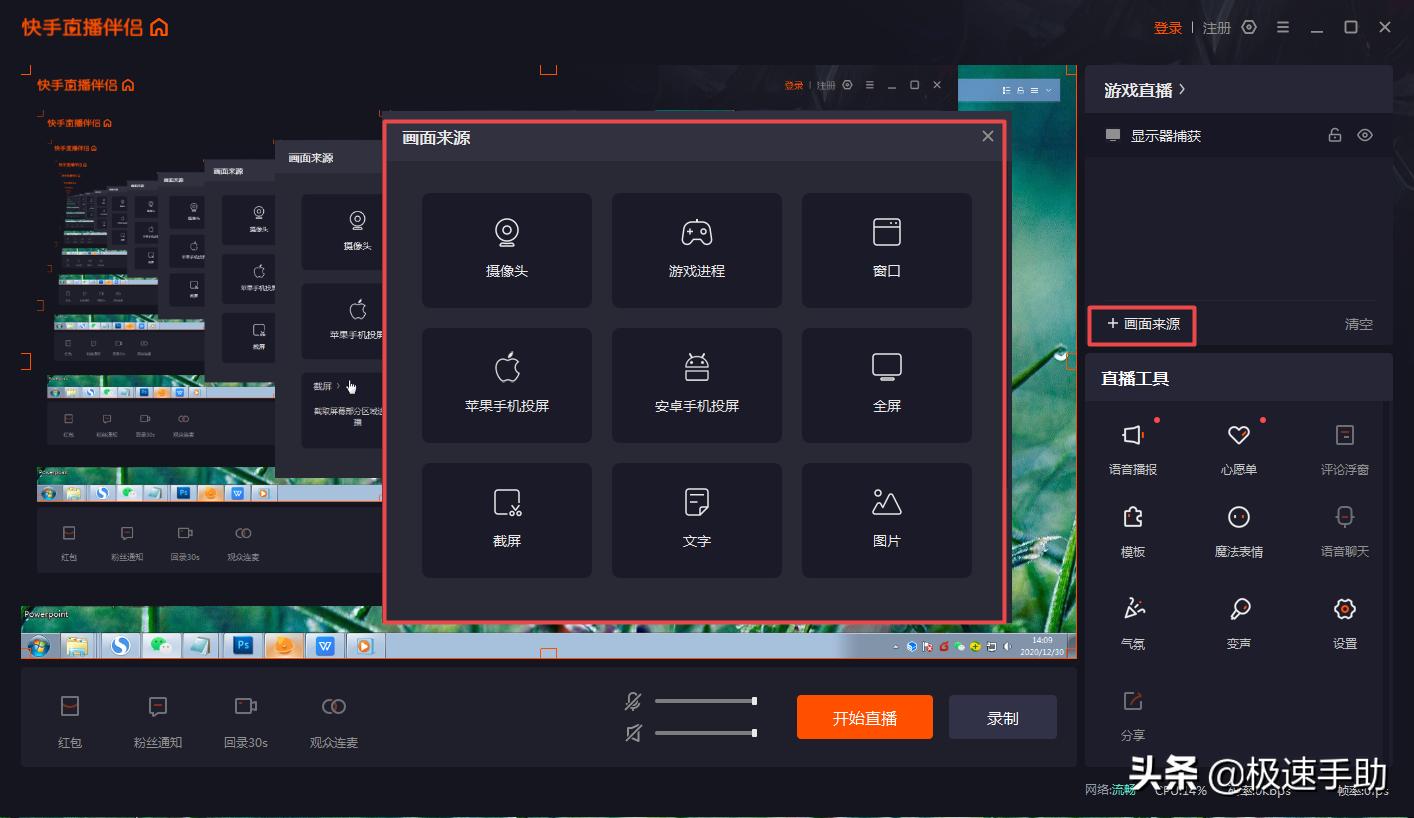1414x818 pixels.
Task: Choose 游戏进程 source in the dialog
Action: tap(696, 250)
